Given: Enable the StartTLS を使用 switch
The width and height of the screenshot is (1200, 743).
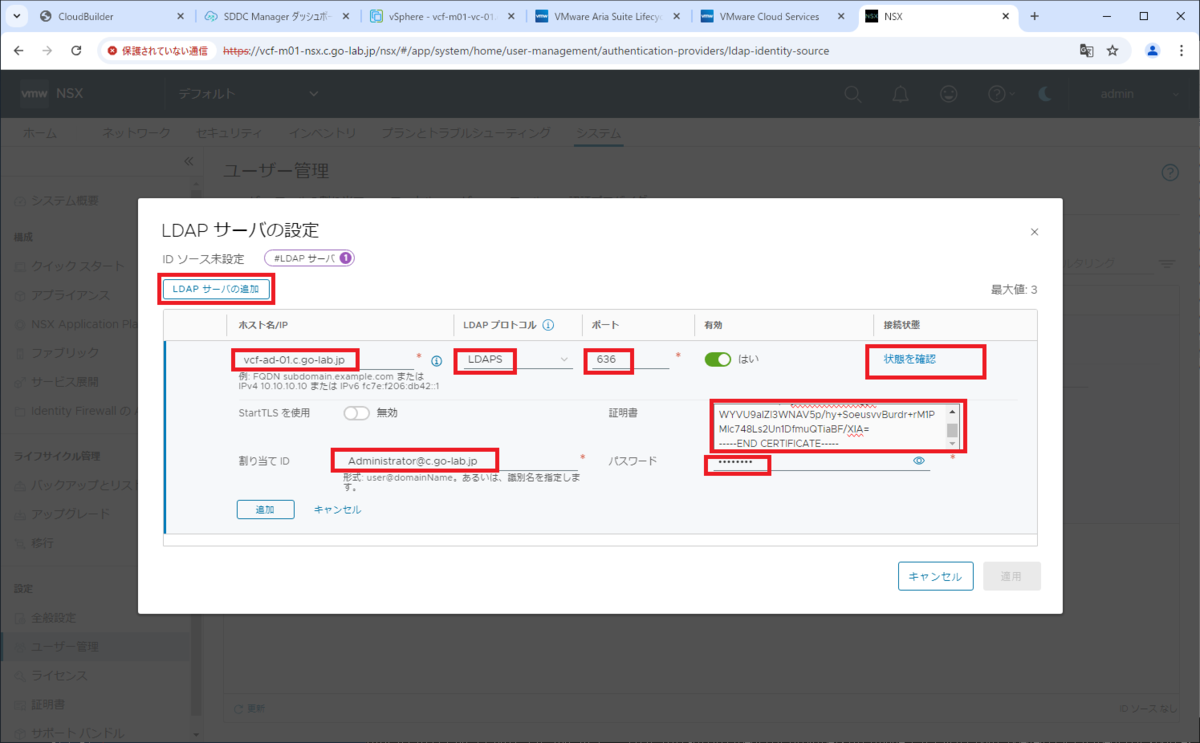Looking at the screenshot, I should click(x=357, y=412).
